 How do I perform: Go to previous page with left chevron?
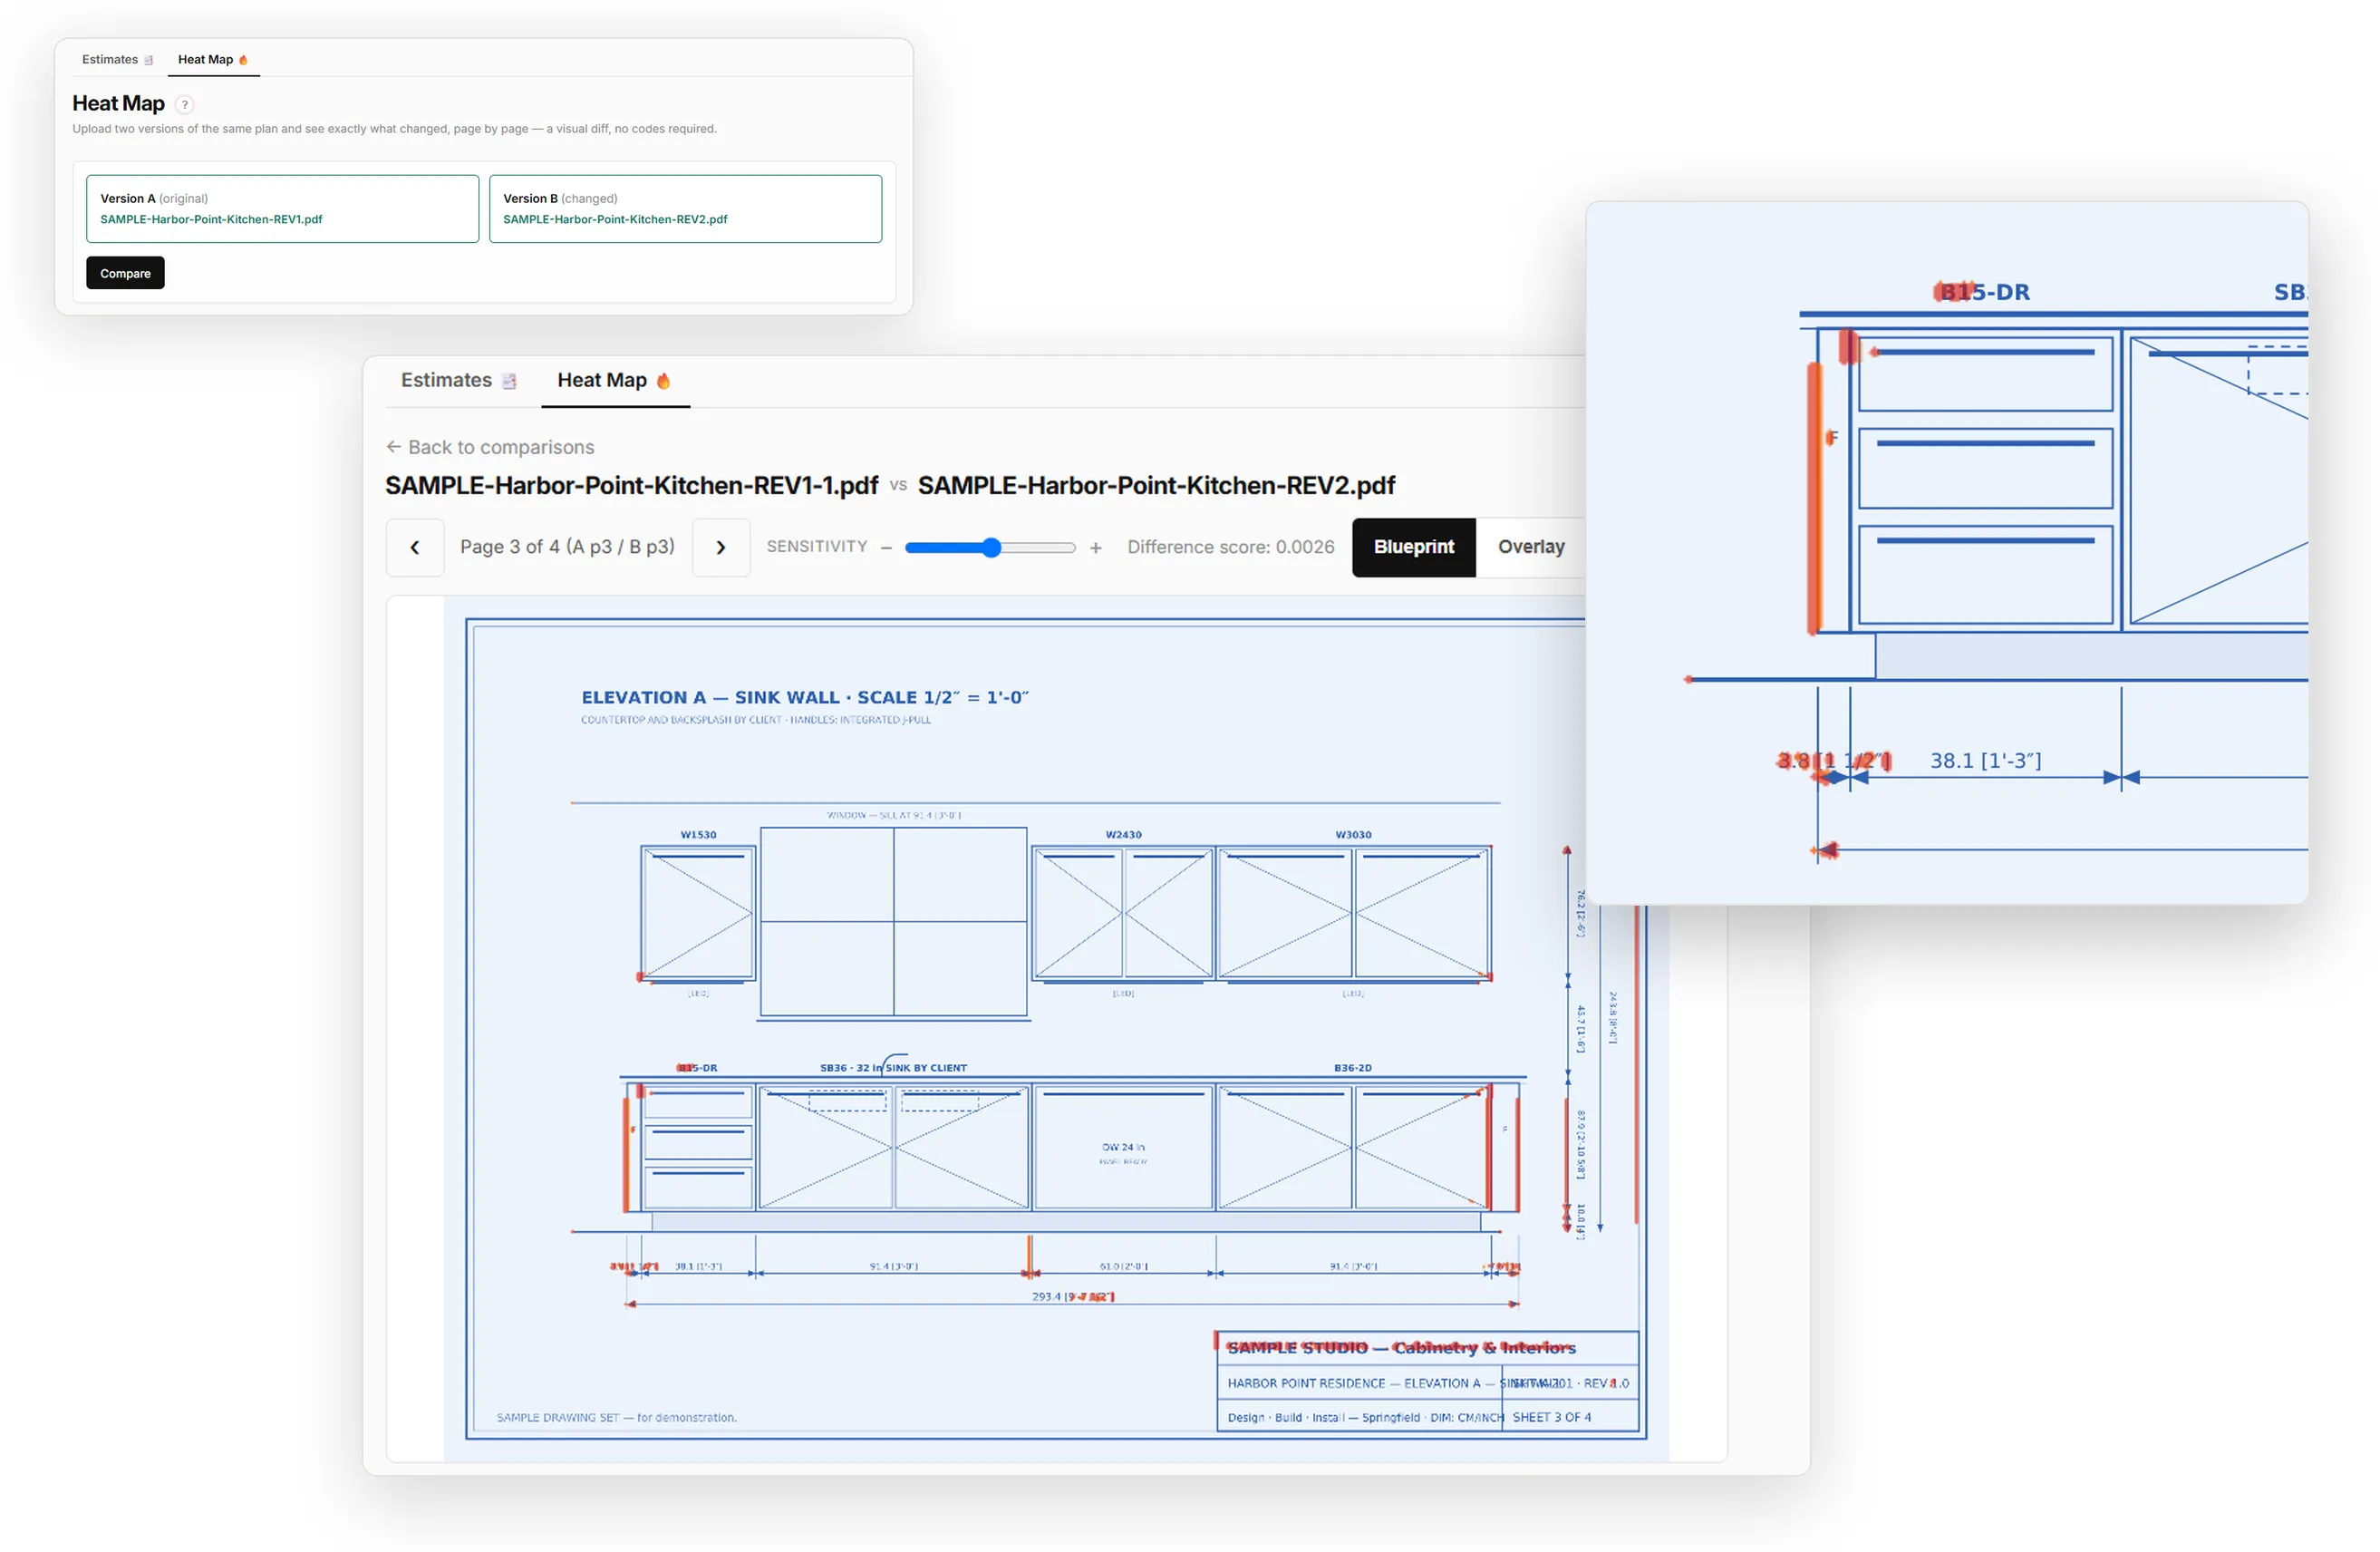pos(415,547)
